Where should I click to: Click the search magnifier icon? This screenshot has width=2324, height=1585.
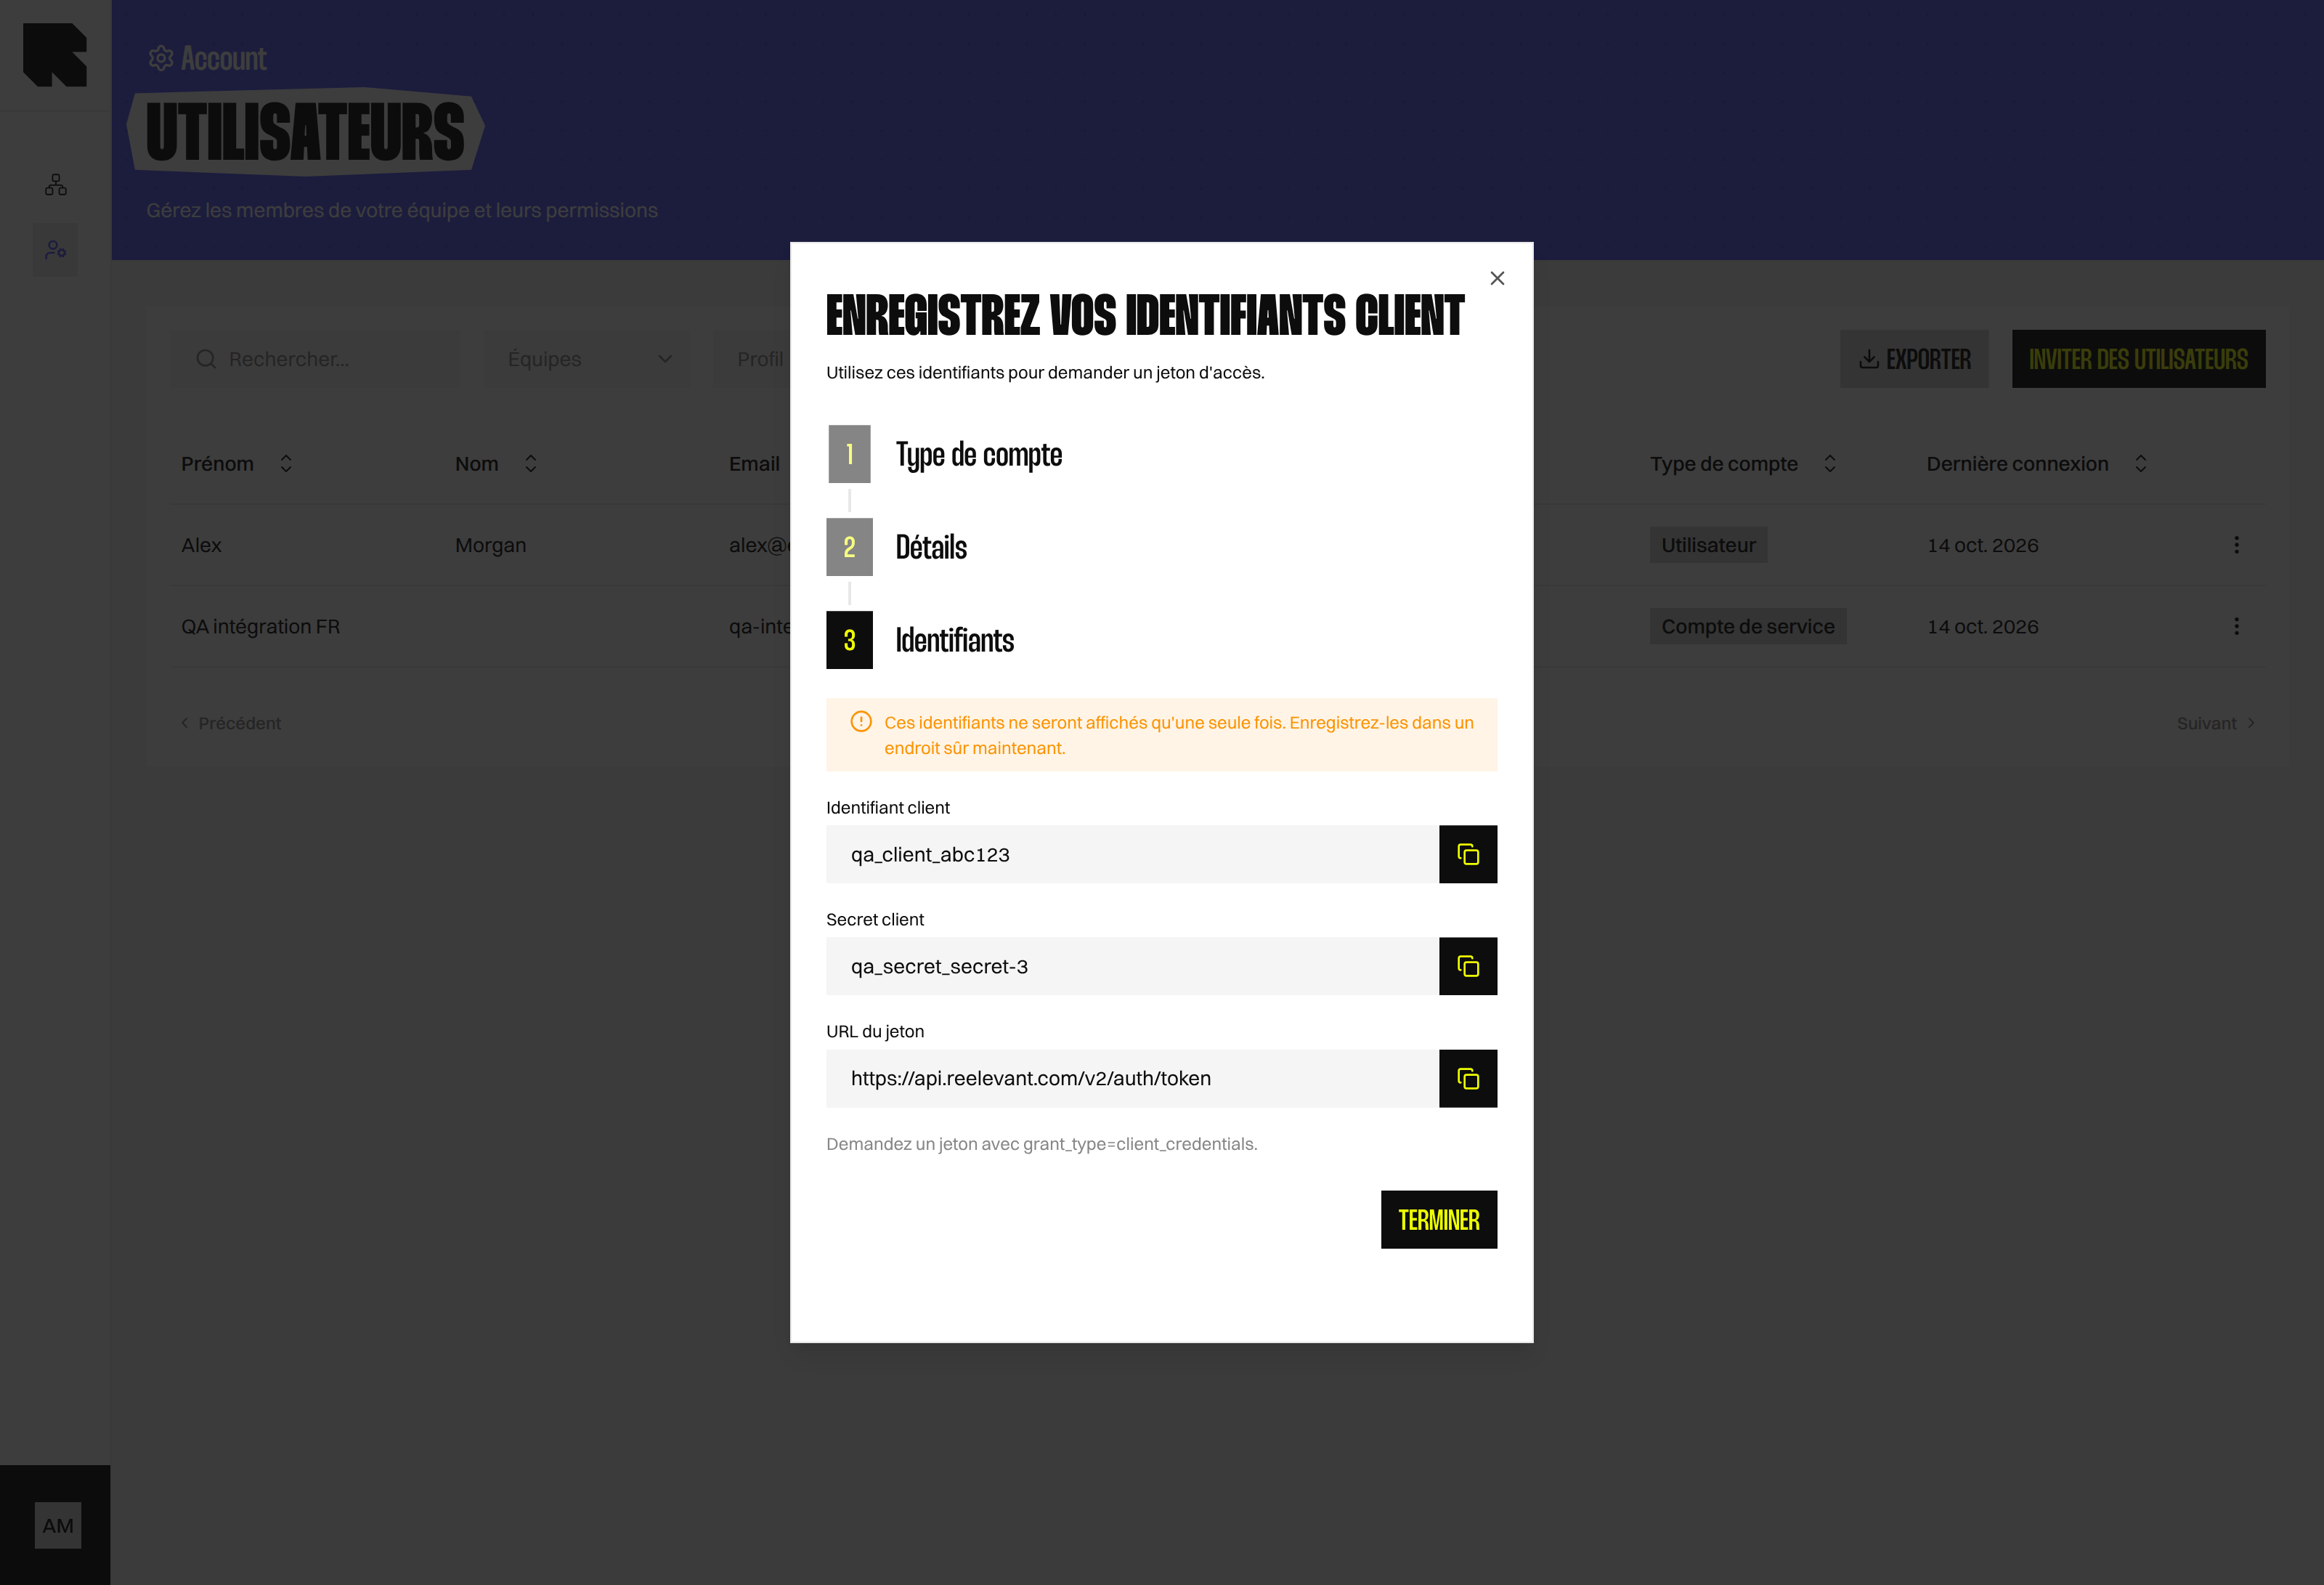pos(206,359)
